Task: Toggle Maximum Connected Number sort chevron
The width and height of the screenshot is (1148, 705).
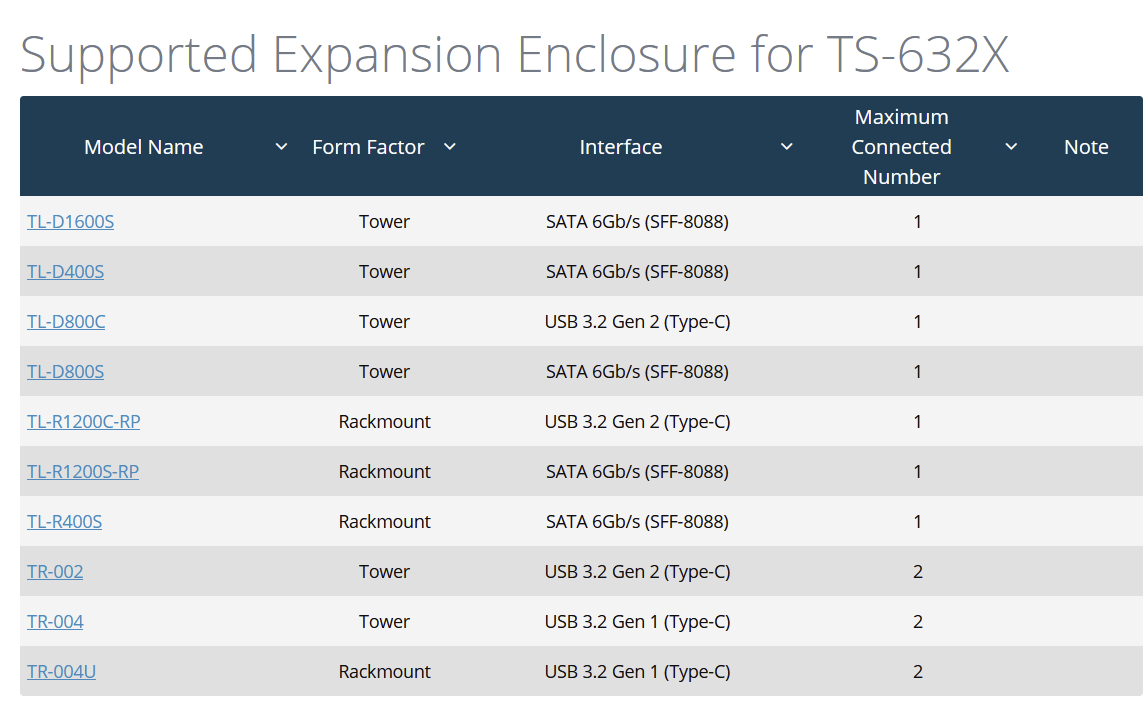Action: click(x=1011, y=147)
